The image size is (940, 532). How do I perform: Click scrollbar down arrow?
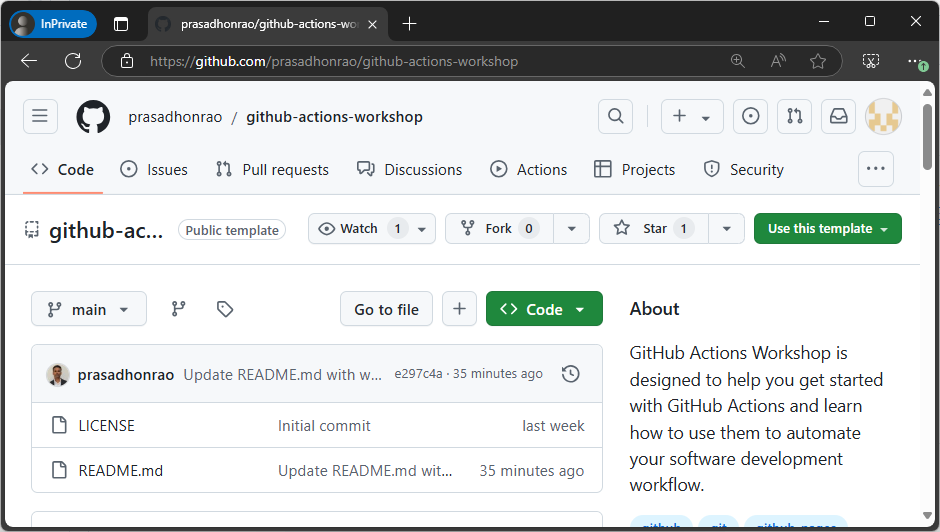click(x=927, y=516)
